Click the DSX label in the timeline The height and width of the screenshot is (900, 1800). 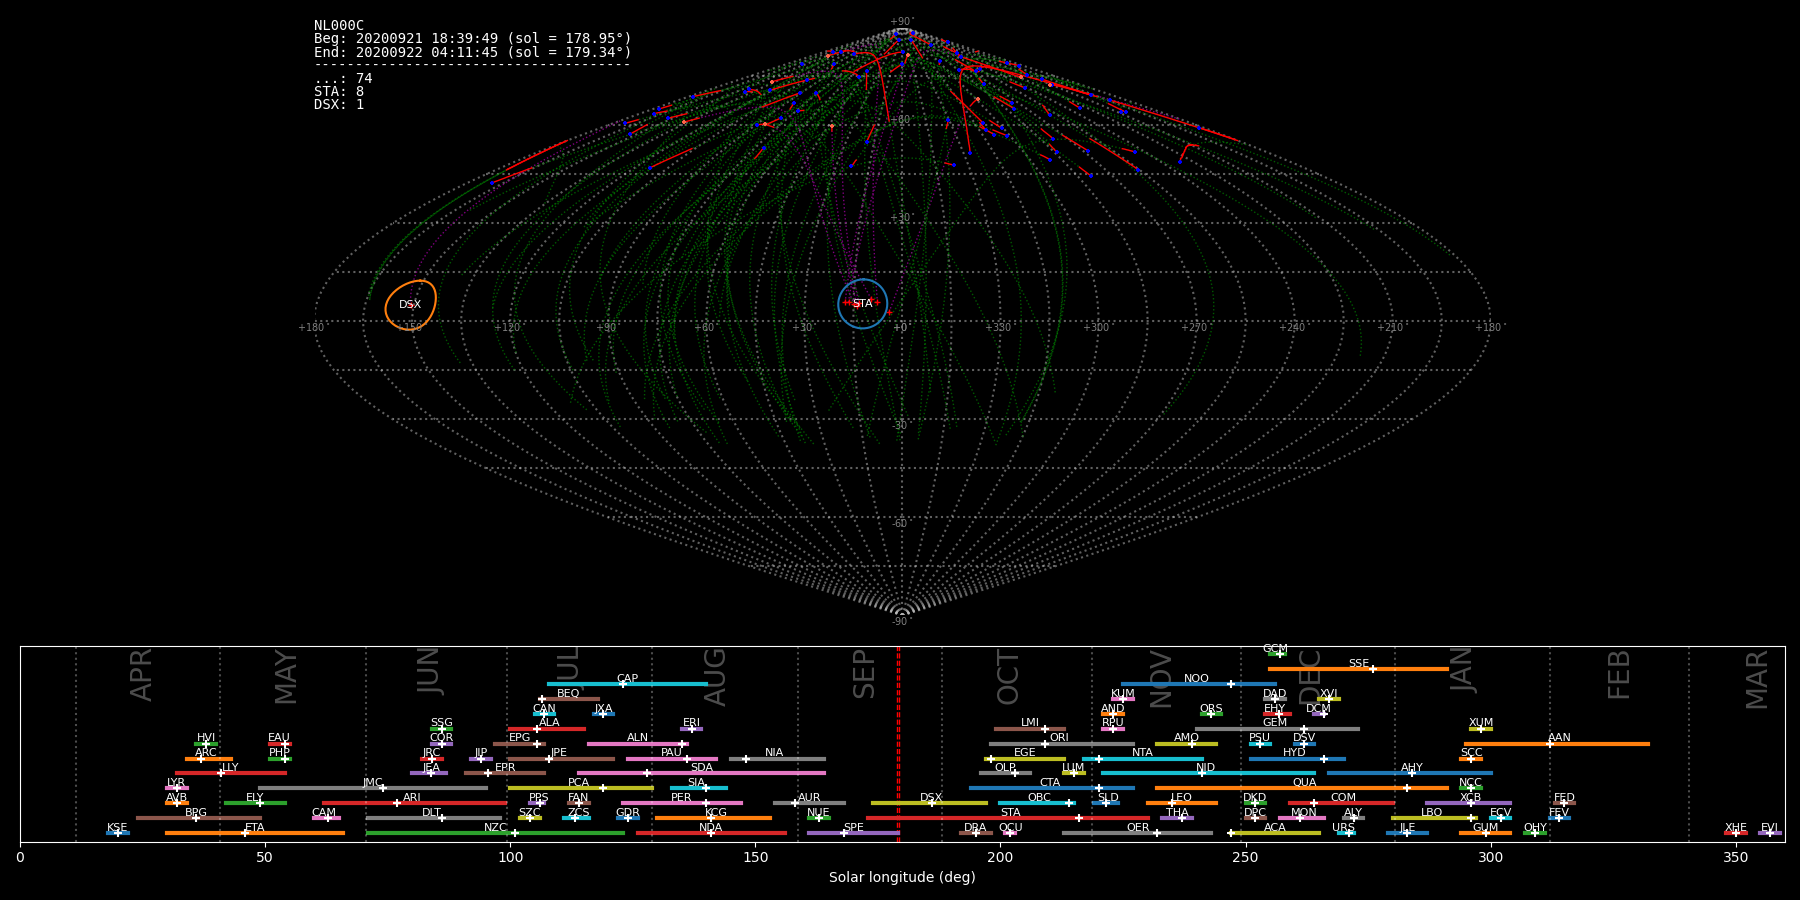(931, 798)
